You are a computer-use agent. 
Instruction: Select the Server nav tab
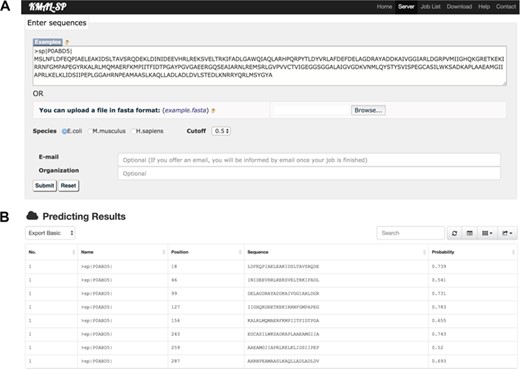click(x=406, y=7)
